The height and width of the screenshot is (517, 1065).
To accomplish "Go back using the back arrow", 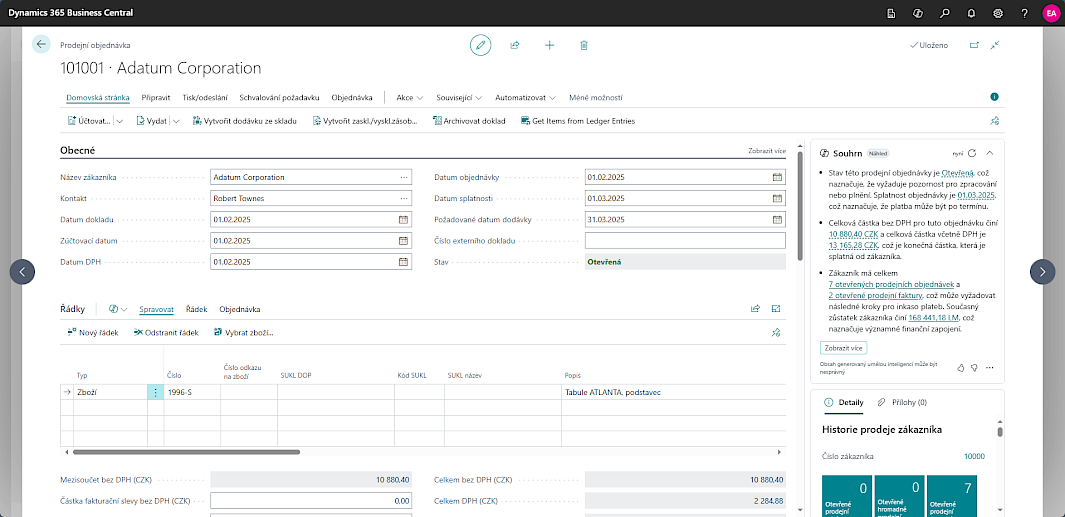I will tap(41, 44).
